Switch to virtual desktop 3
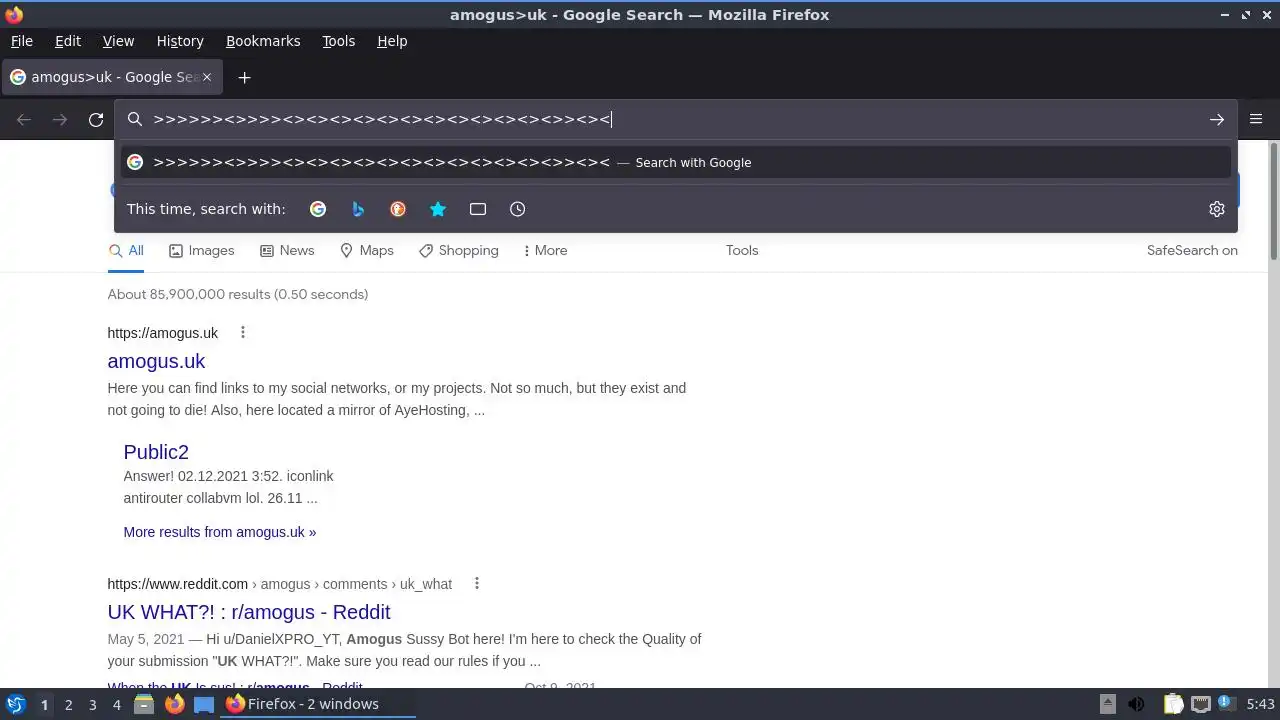Image resolution: width=1280 pixels, height=720 pixels. pyautogui.click(x=92, y=704)
